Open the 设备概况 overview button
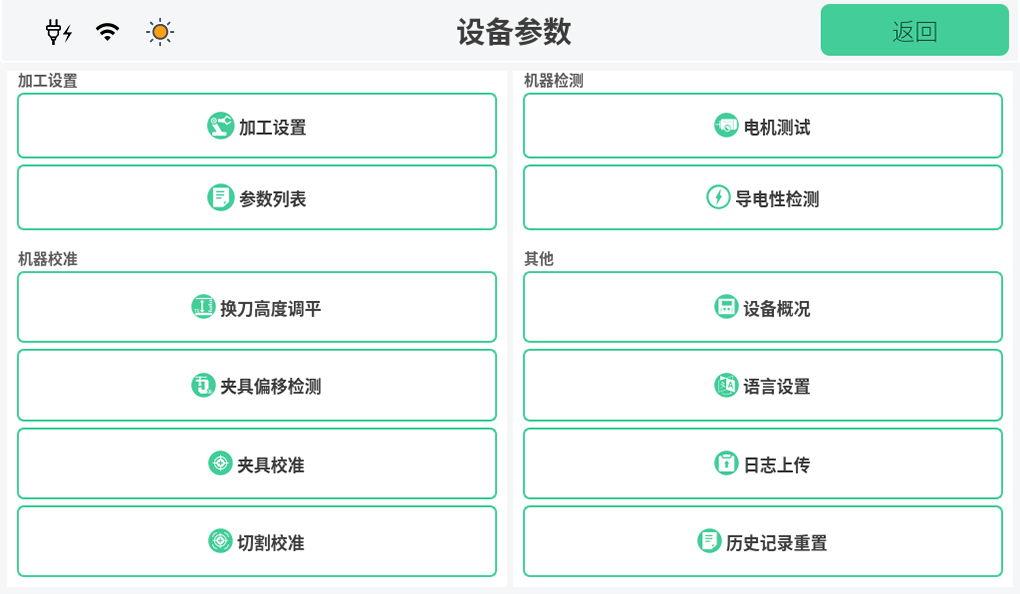This screenshot has height=594, width=1020. point(763,308)
